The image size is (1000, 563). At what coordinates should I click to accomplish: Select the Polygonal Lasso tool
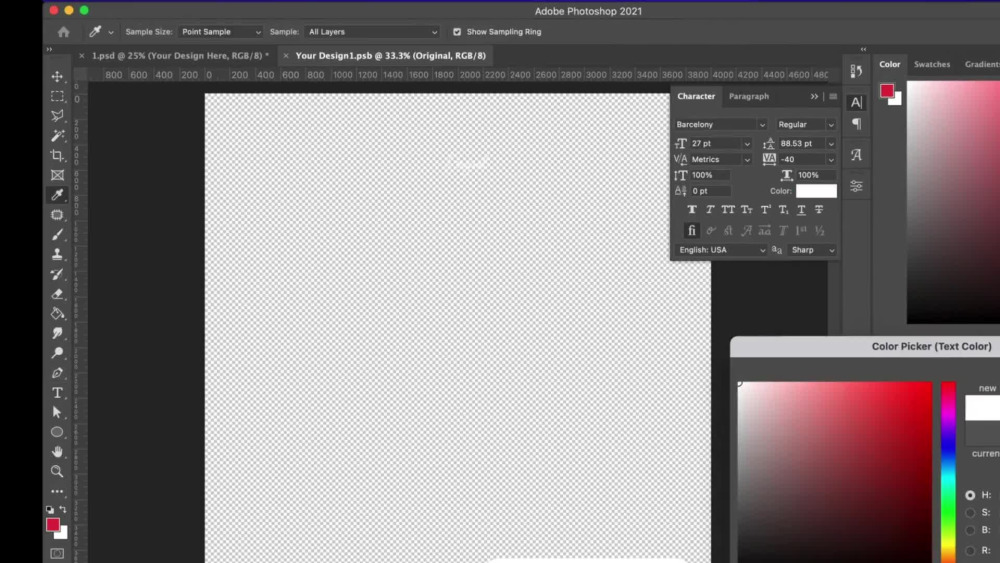(57, 116)
